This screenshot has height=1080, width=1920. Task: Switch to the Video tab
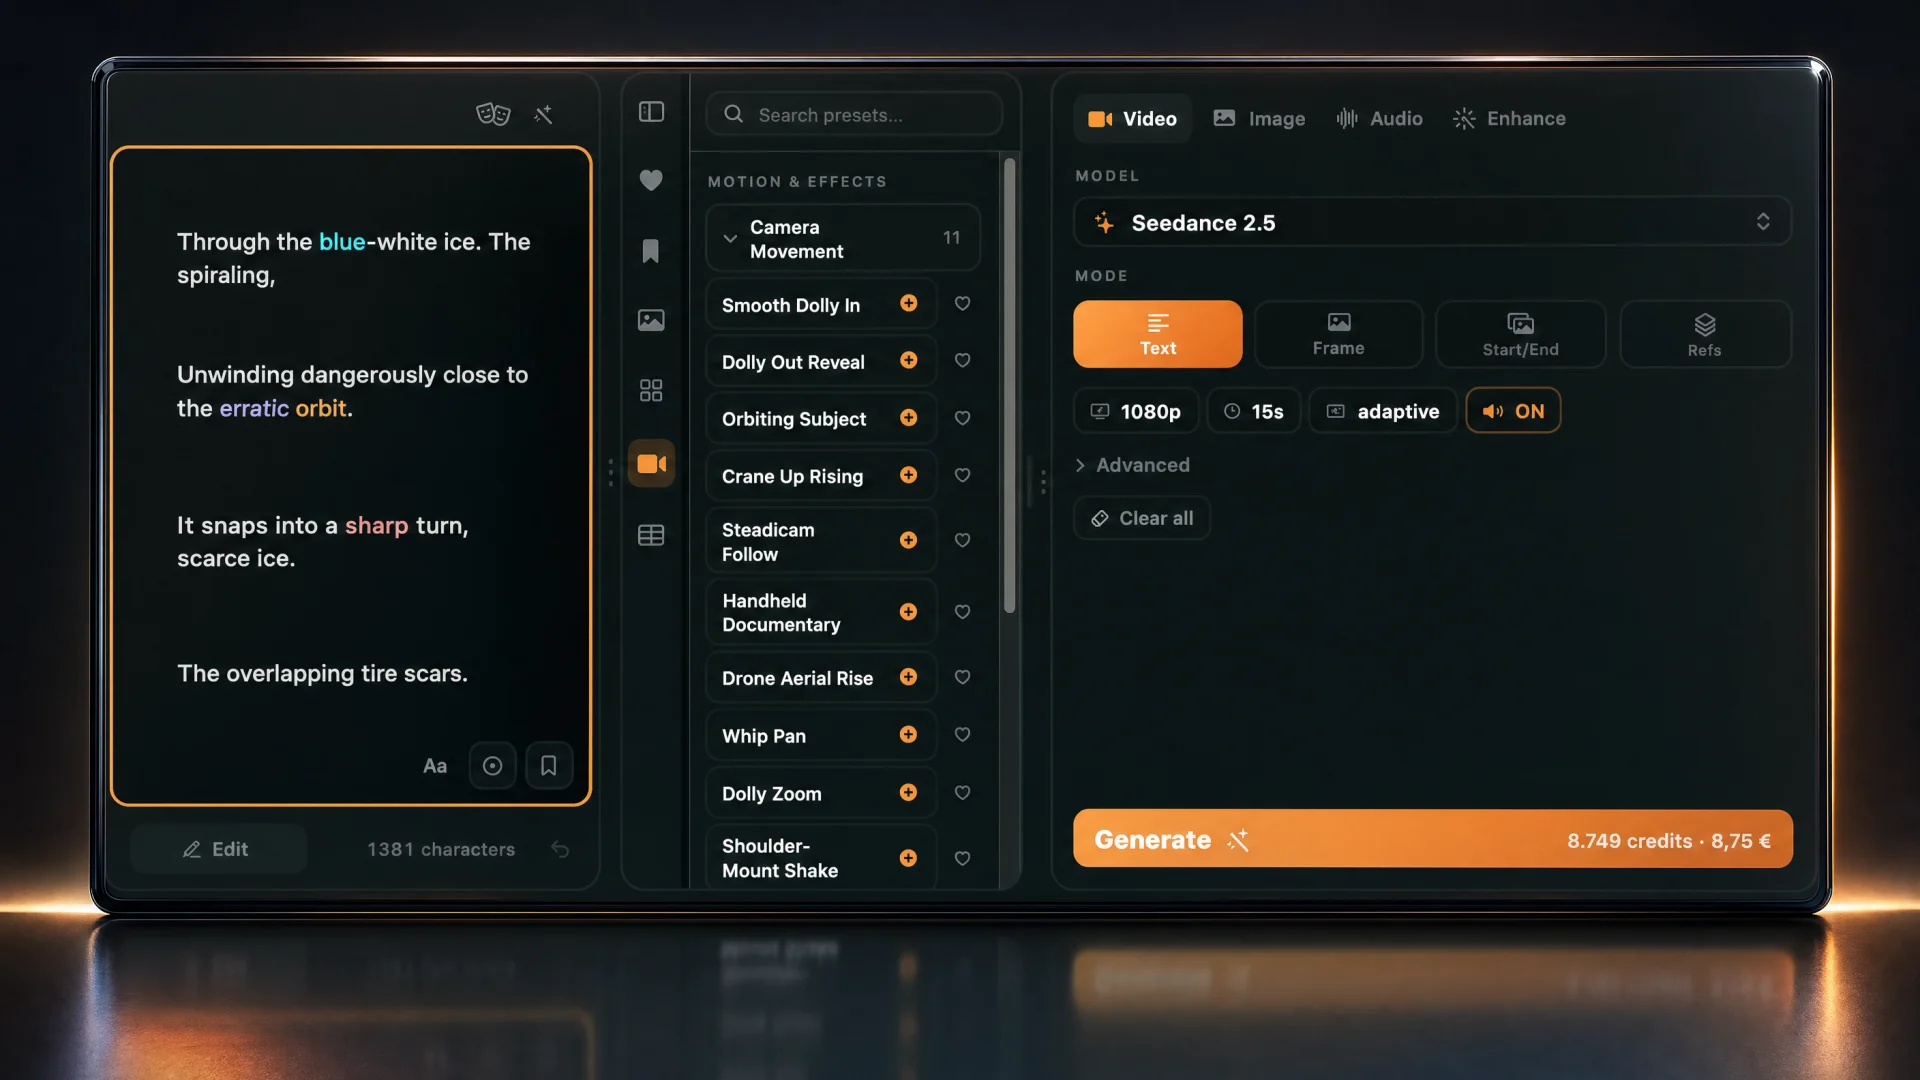(x=1133, y=119)
